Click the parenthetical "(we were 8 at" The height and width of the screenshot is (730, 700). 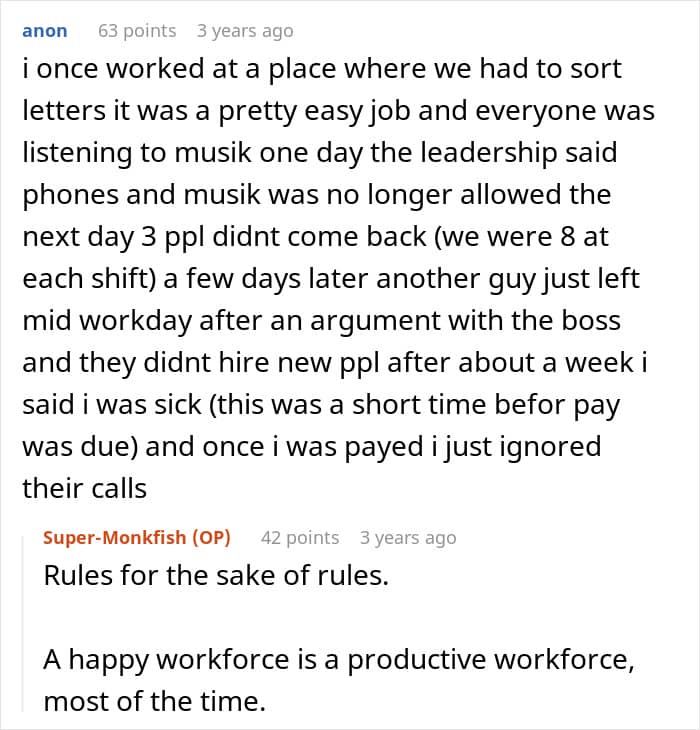pos(521,237)
